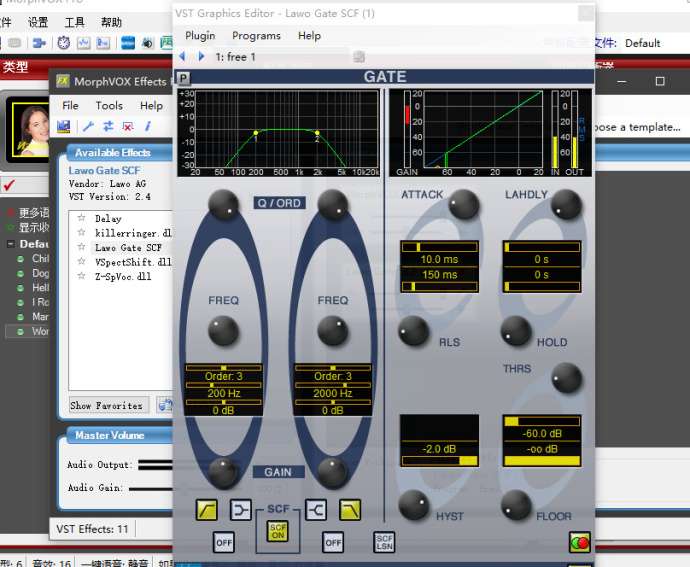Open the Plugin menu
This screenshot has height=567, width=690.
tap(200, 36)
